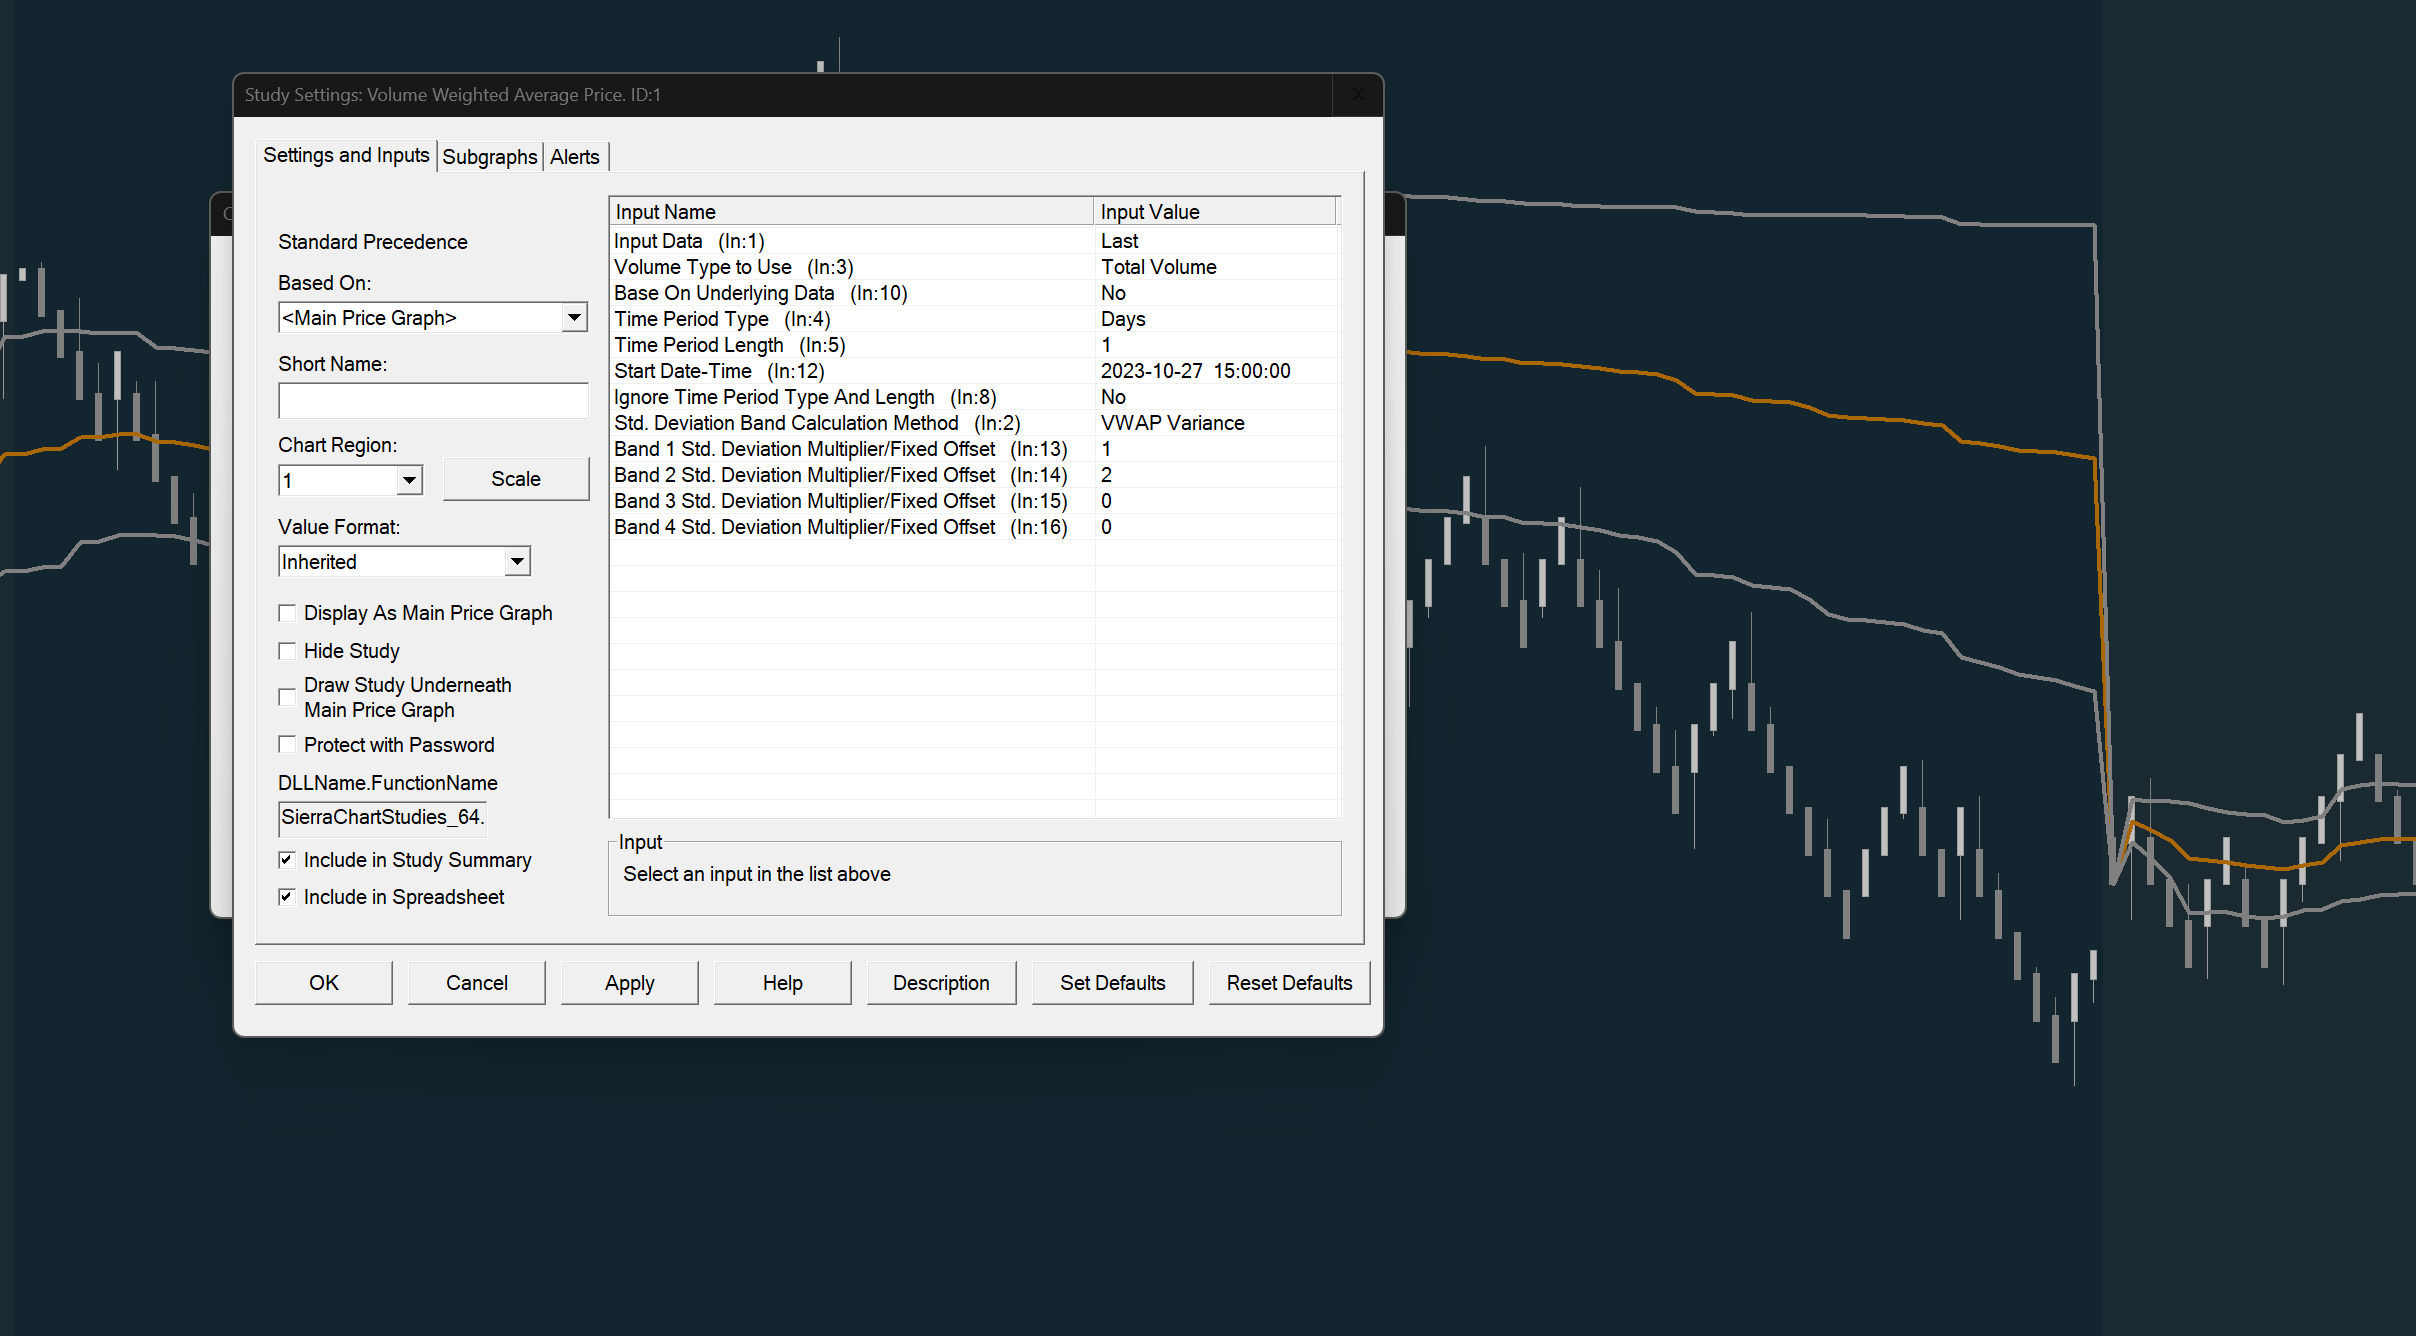Viewport: 2416px width, 1336px height.
Task: Enable the Hide Study checkbox
Action: click(x=287, y=651)
